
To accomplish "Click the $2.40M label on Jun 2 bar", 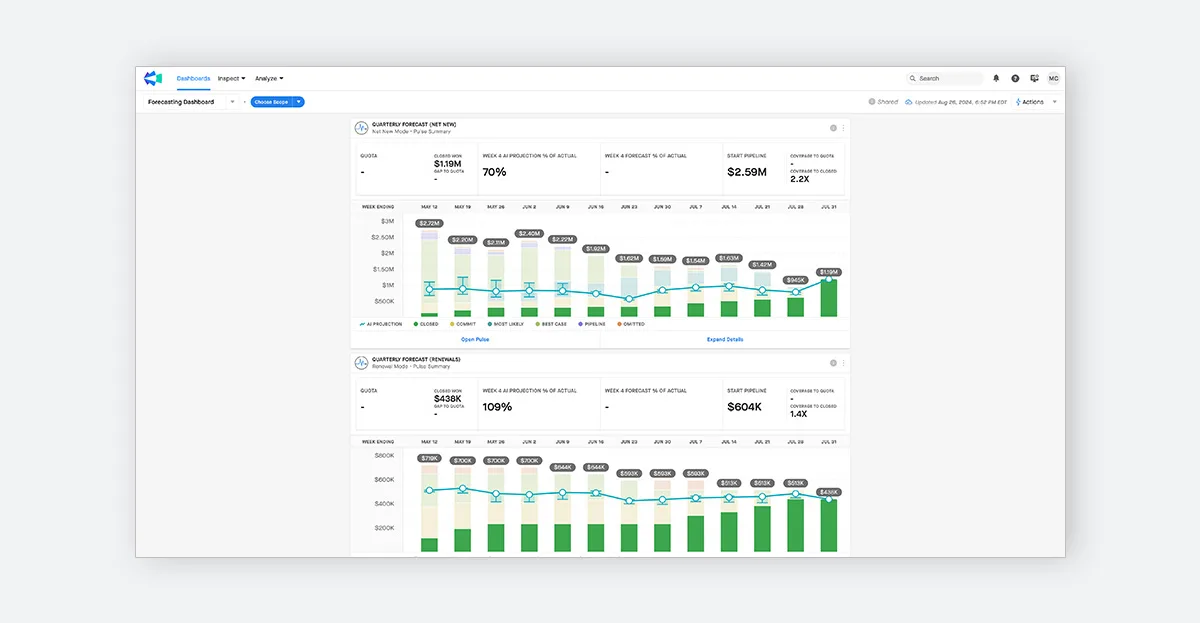I will point(529,233).
